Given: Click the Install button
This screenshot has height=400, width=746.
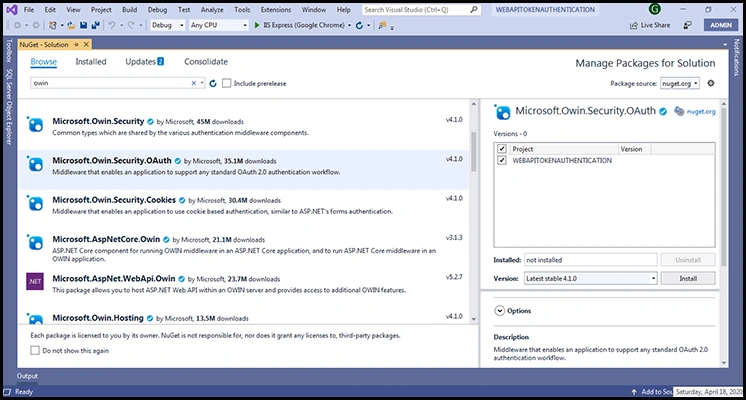Looking at the screenshot, I should [687, 278].
